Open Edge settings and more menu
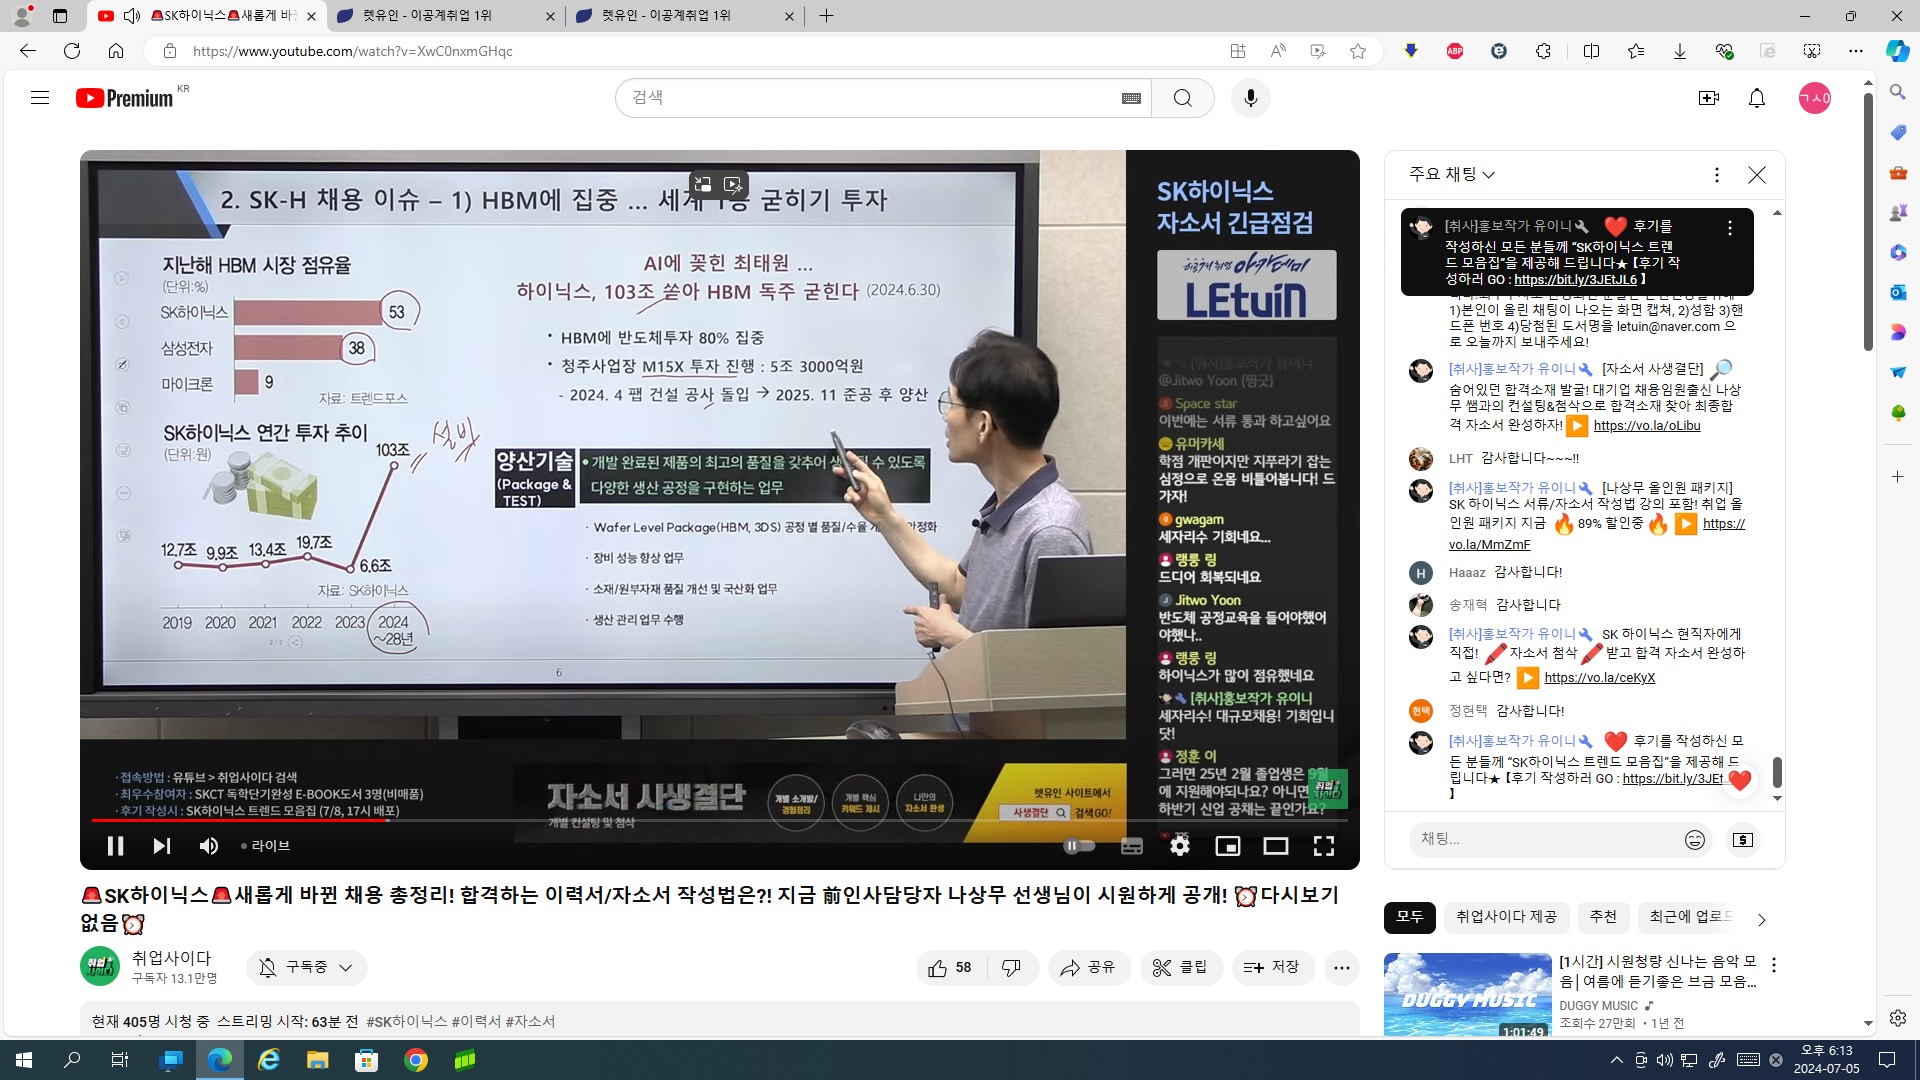Viewport: 1920px width, 1080px height. [x=1856, y=51]
